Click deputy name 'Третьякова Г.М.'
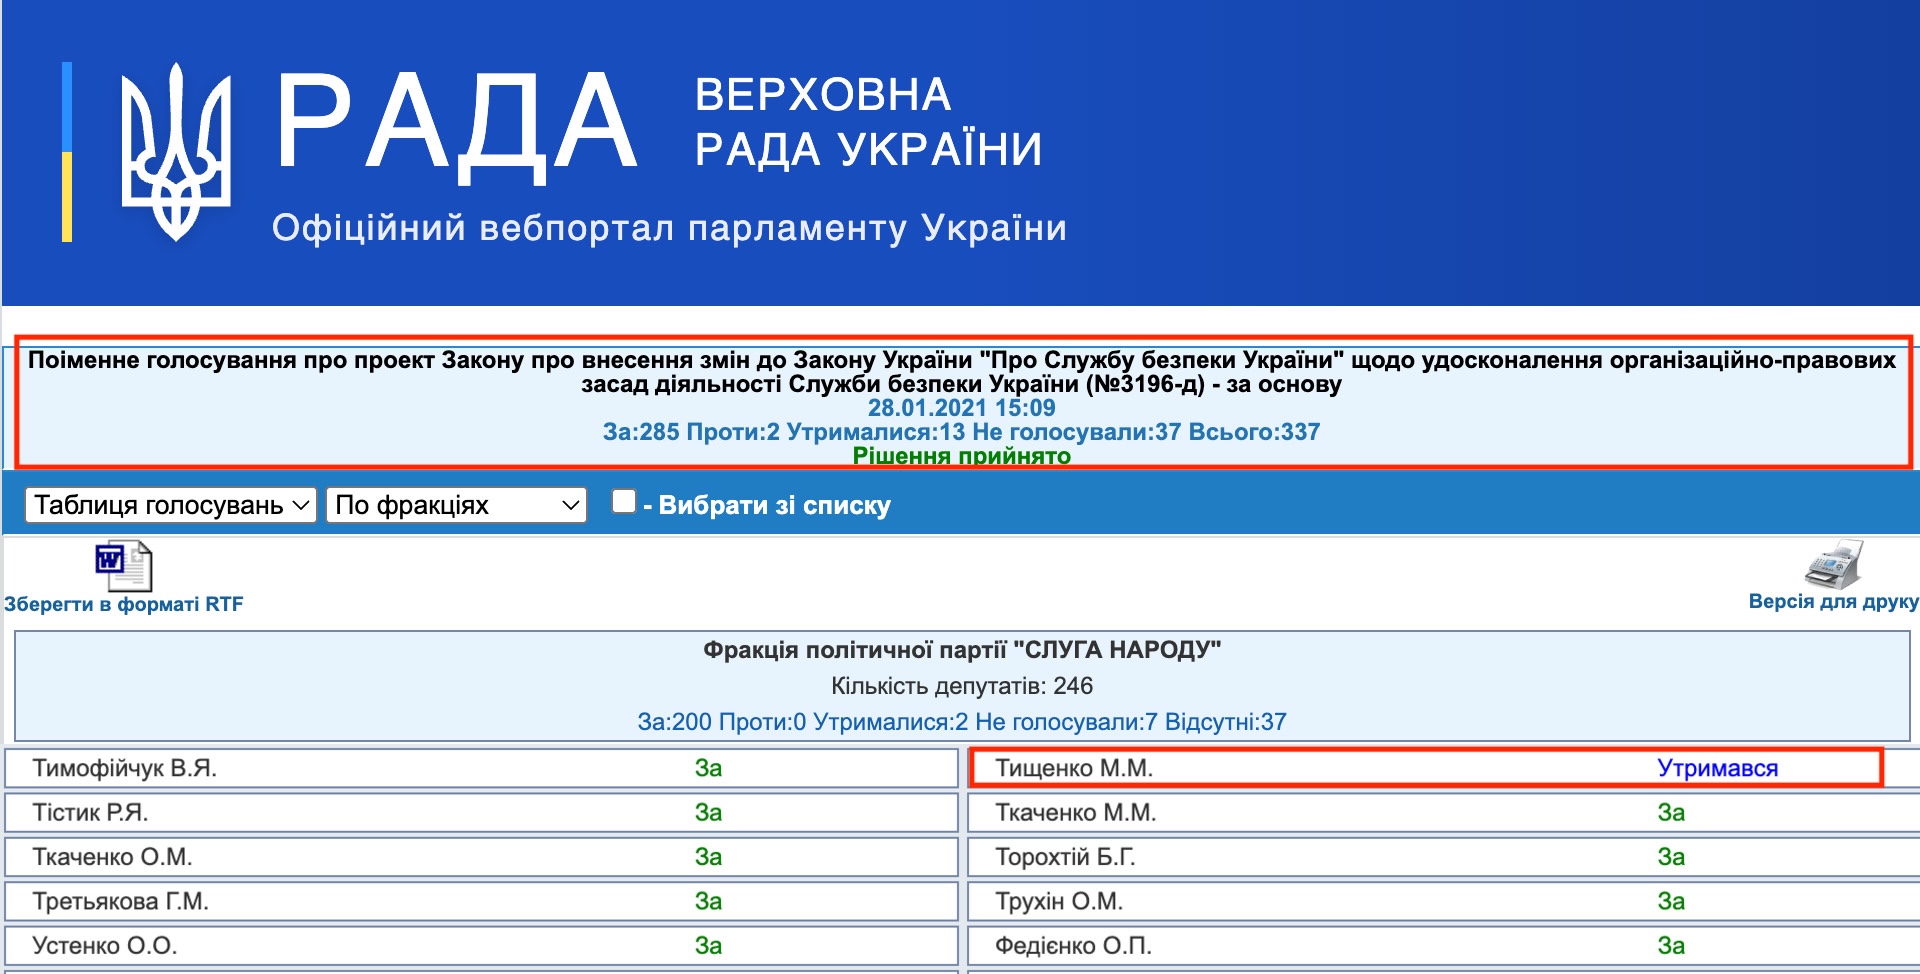The width and height of the screenshot is (1920, 974). click(120, 901)
